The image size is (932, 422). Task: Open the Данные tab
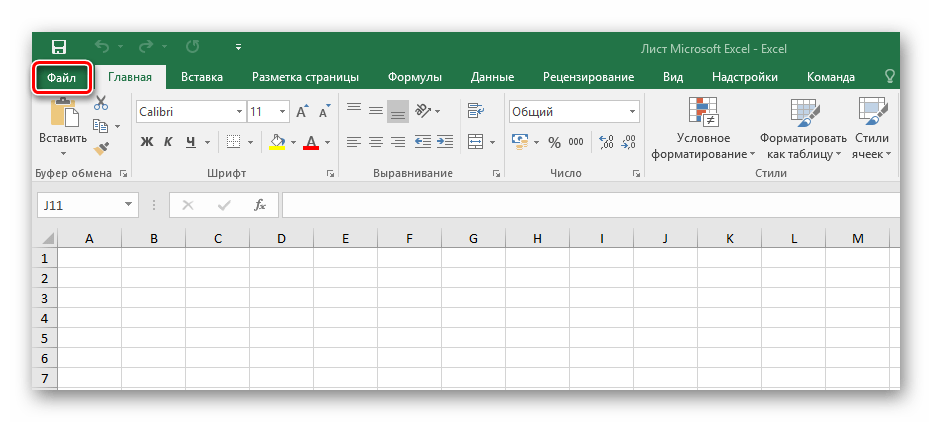493,77
